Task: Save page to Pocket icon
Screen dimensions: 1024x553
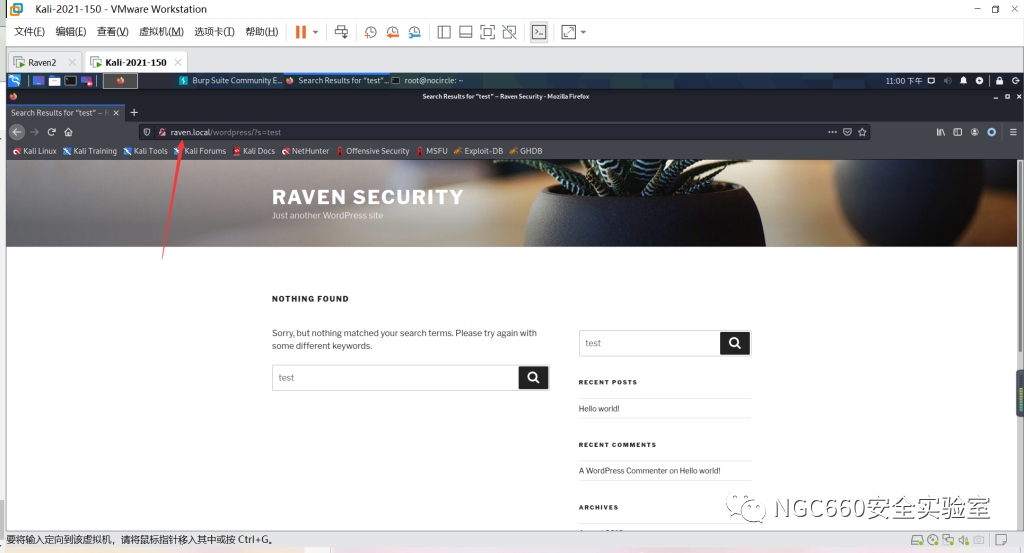Action: pos(847,132)
